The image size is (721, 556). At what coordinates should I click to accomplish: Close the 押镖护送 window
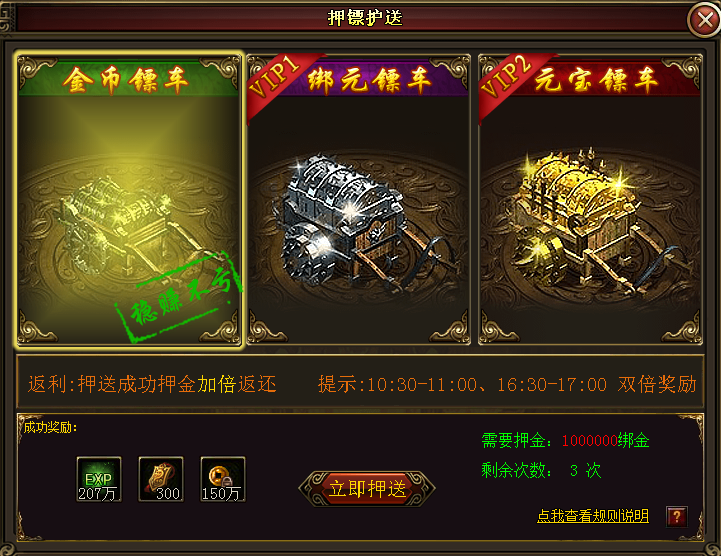(x=704, y=20)
